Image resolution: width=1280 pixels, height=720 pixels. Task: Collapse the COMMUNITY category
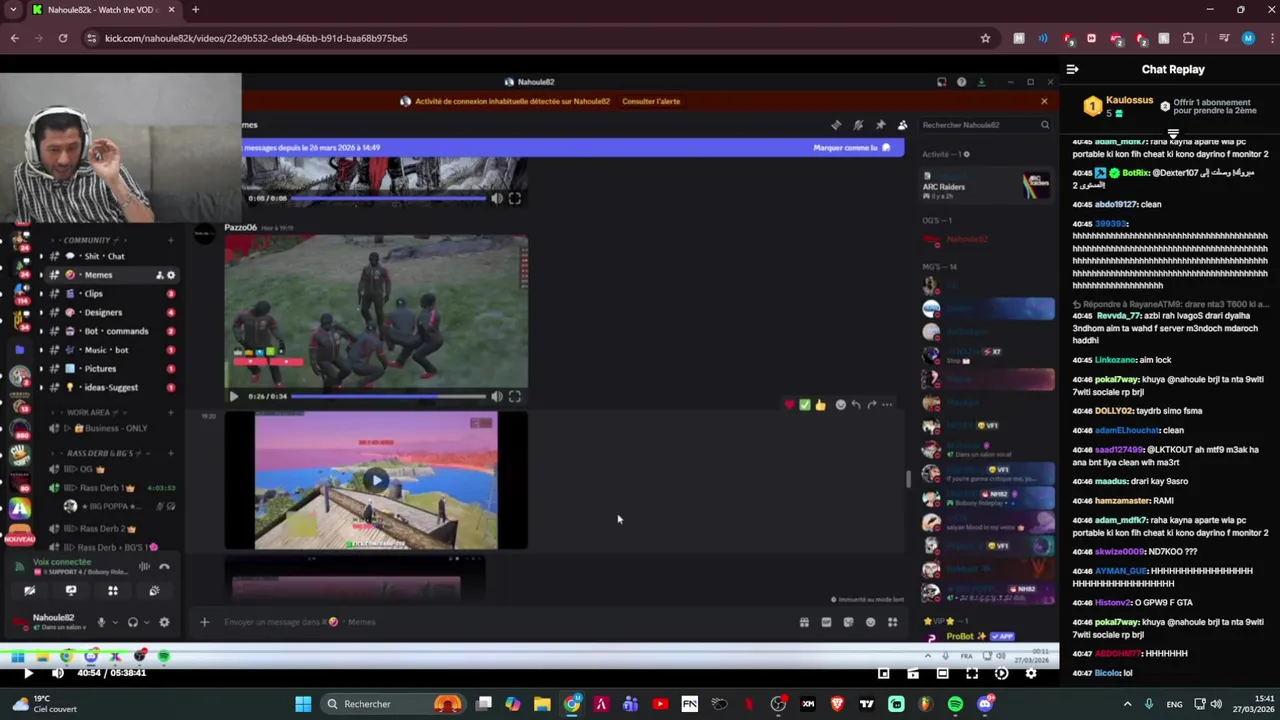tap(89, 240)
